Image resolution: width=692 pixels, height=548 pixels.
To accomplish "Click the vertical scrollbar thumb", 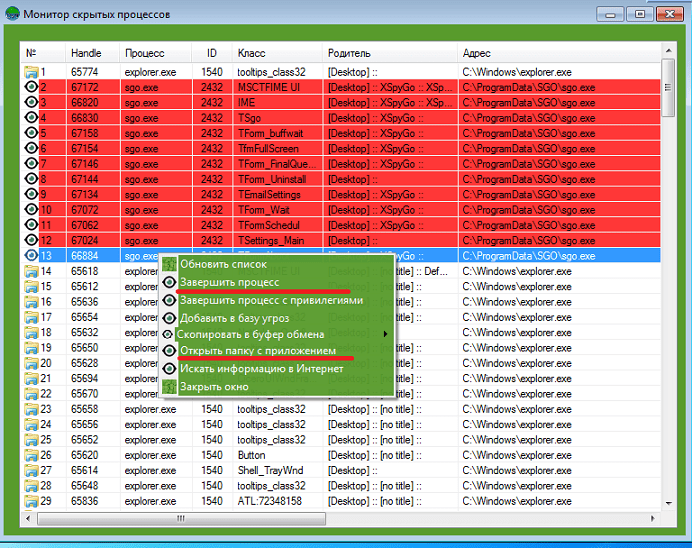I will [668, 87].
